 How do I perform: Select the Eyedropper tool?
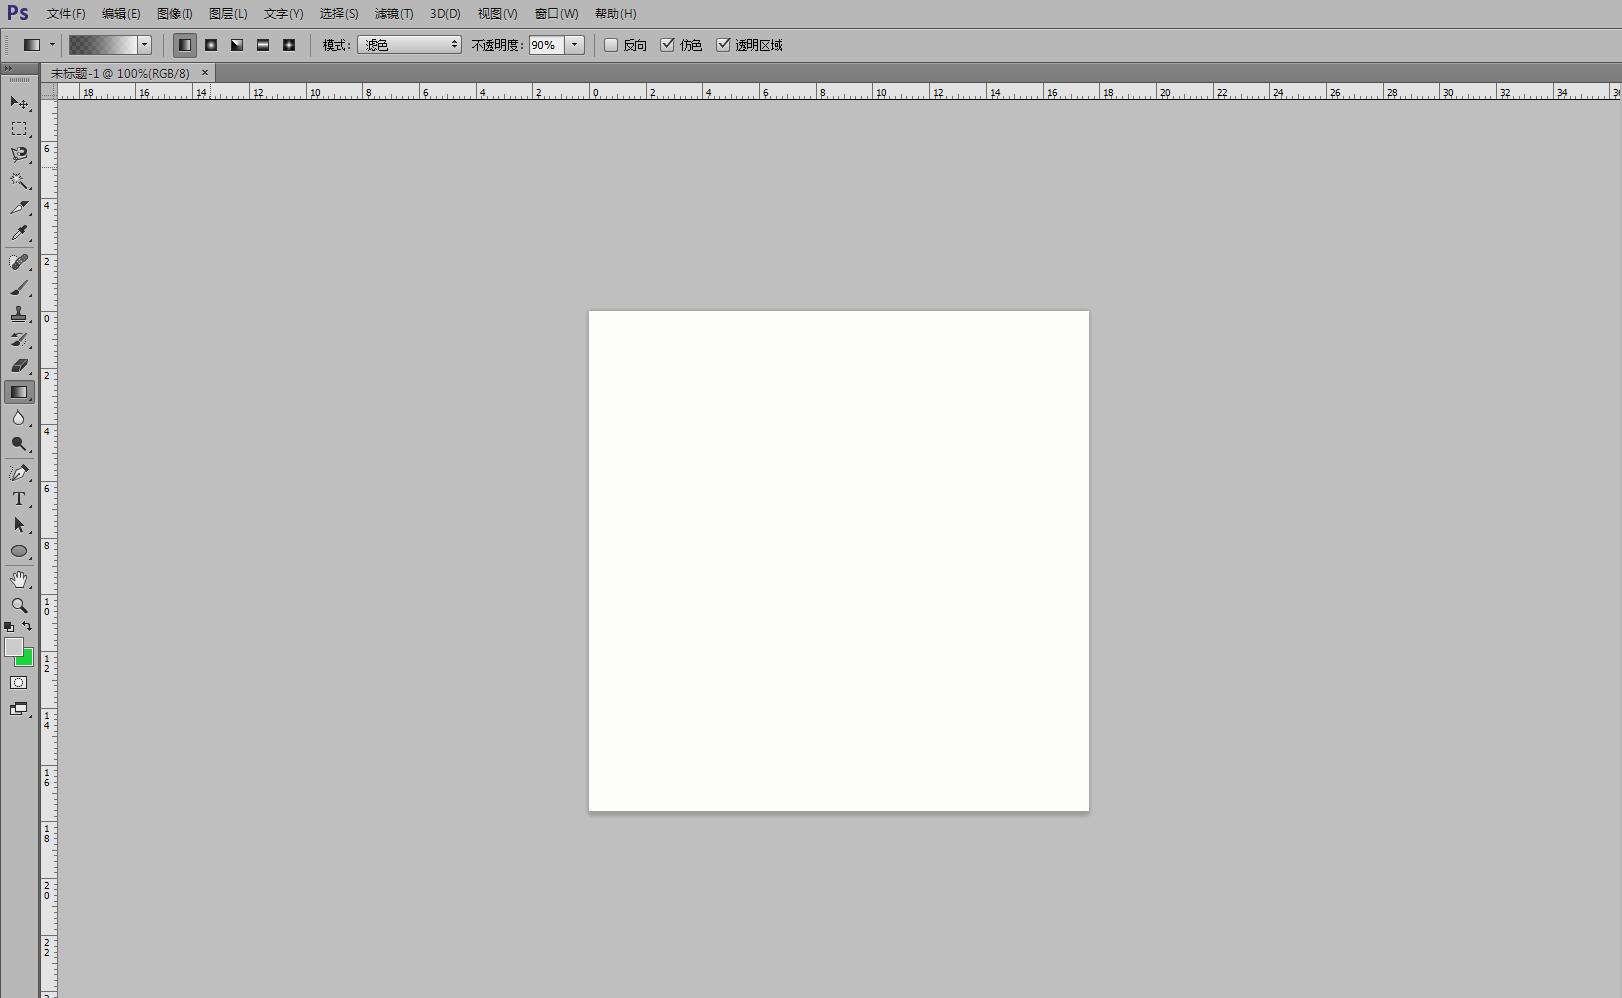tap(19, 233)
